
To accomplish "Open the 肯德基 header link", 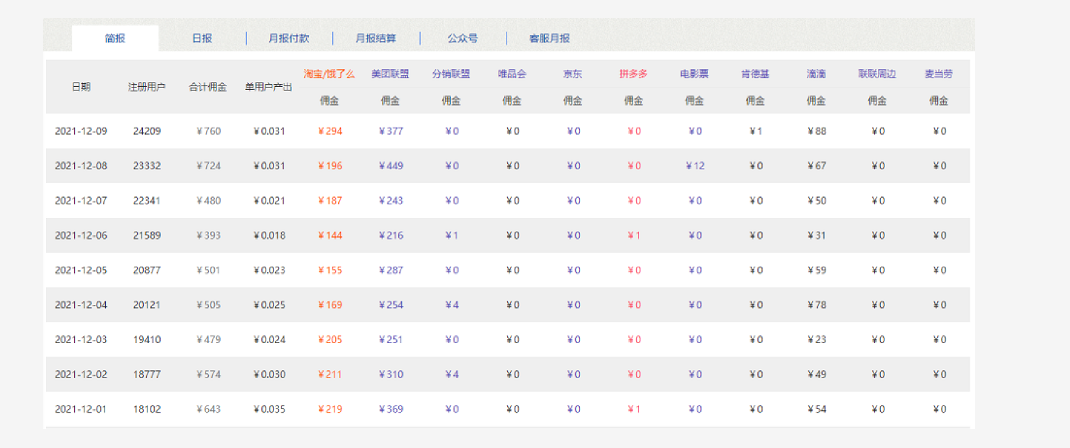I will [x=755, y=74].
